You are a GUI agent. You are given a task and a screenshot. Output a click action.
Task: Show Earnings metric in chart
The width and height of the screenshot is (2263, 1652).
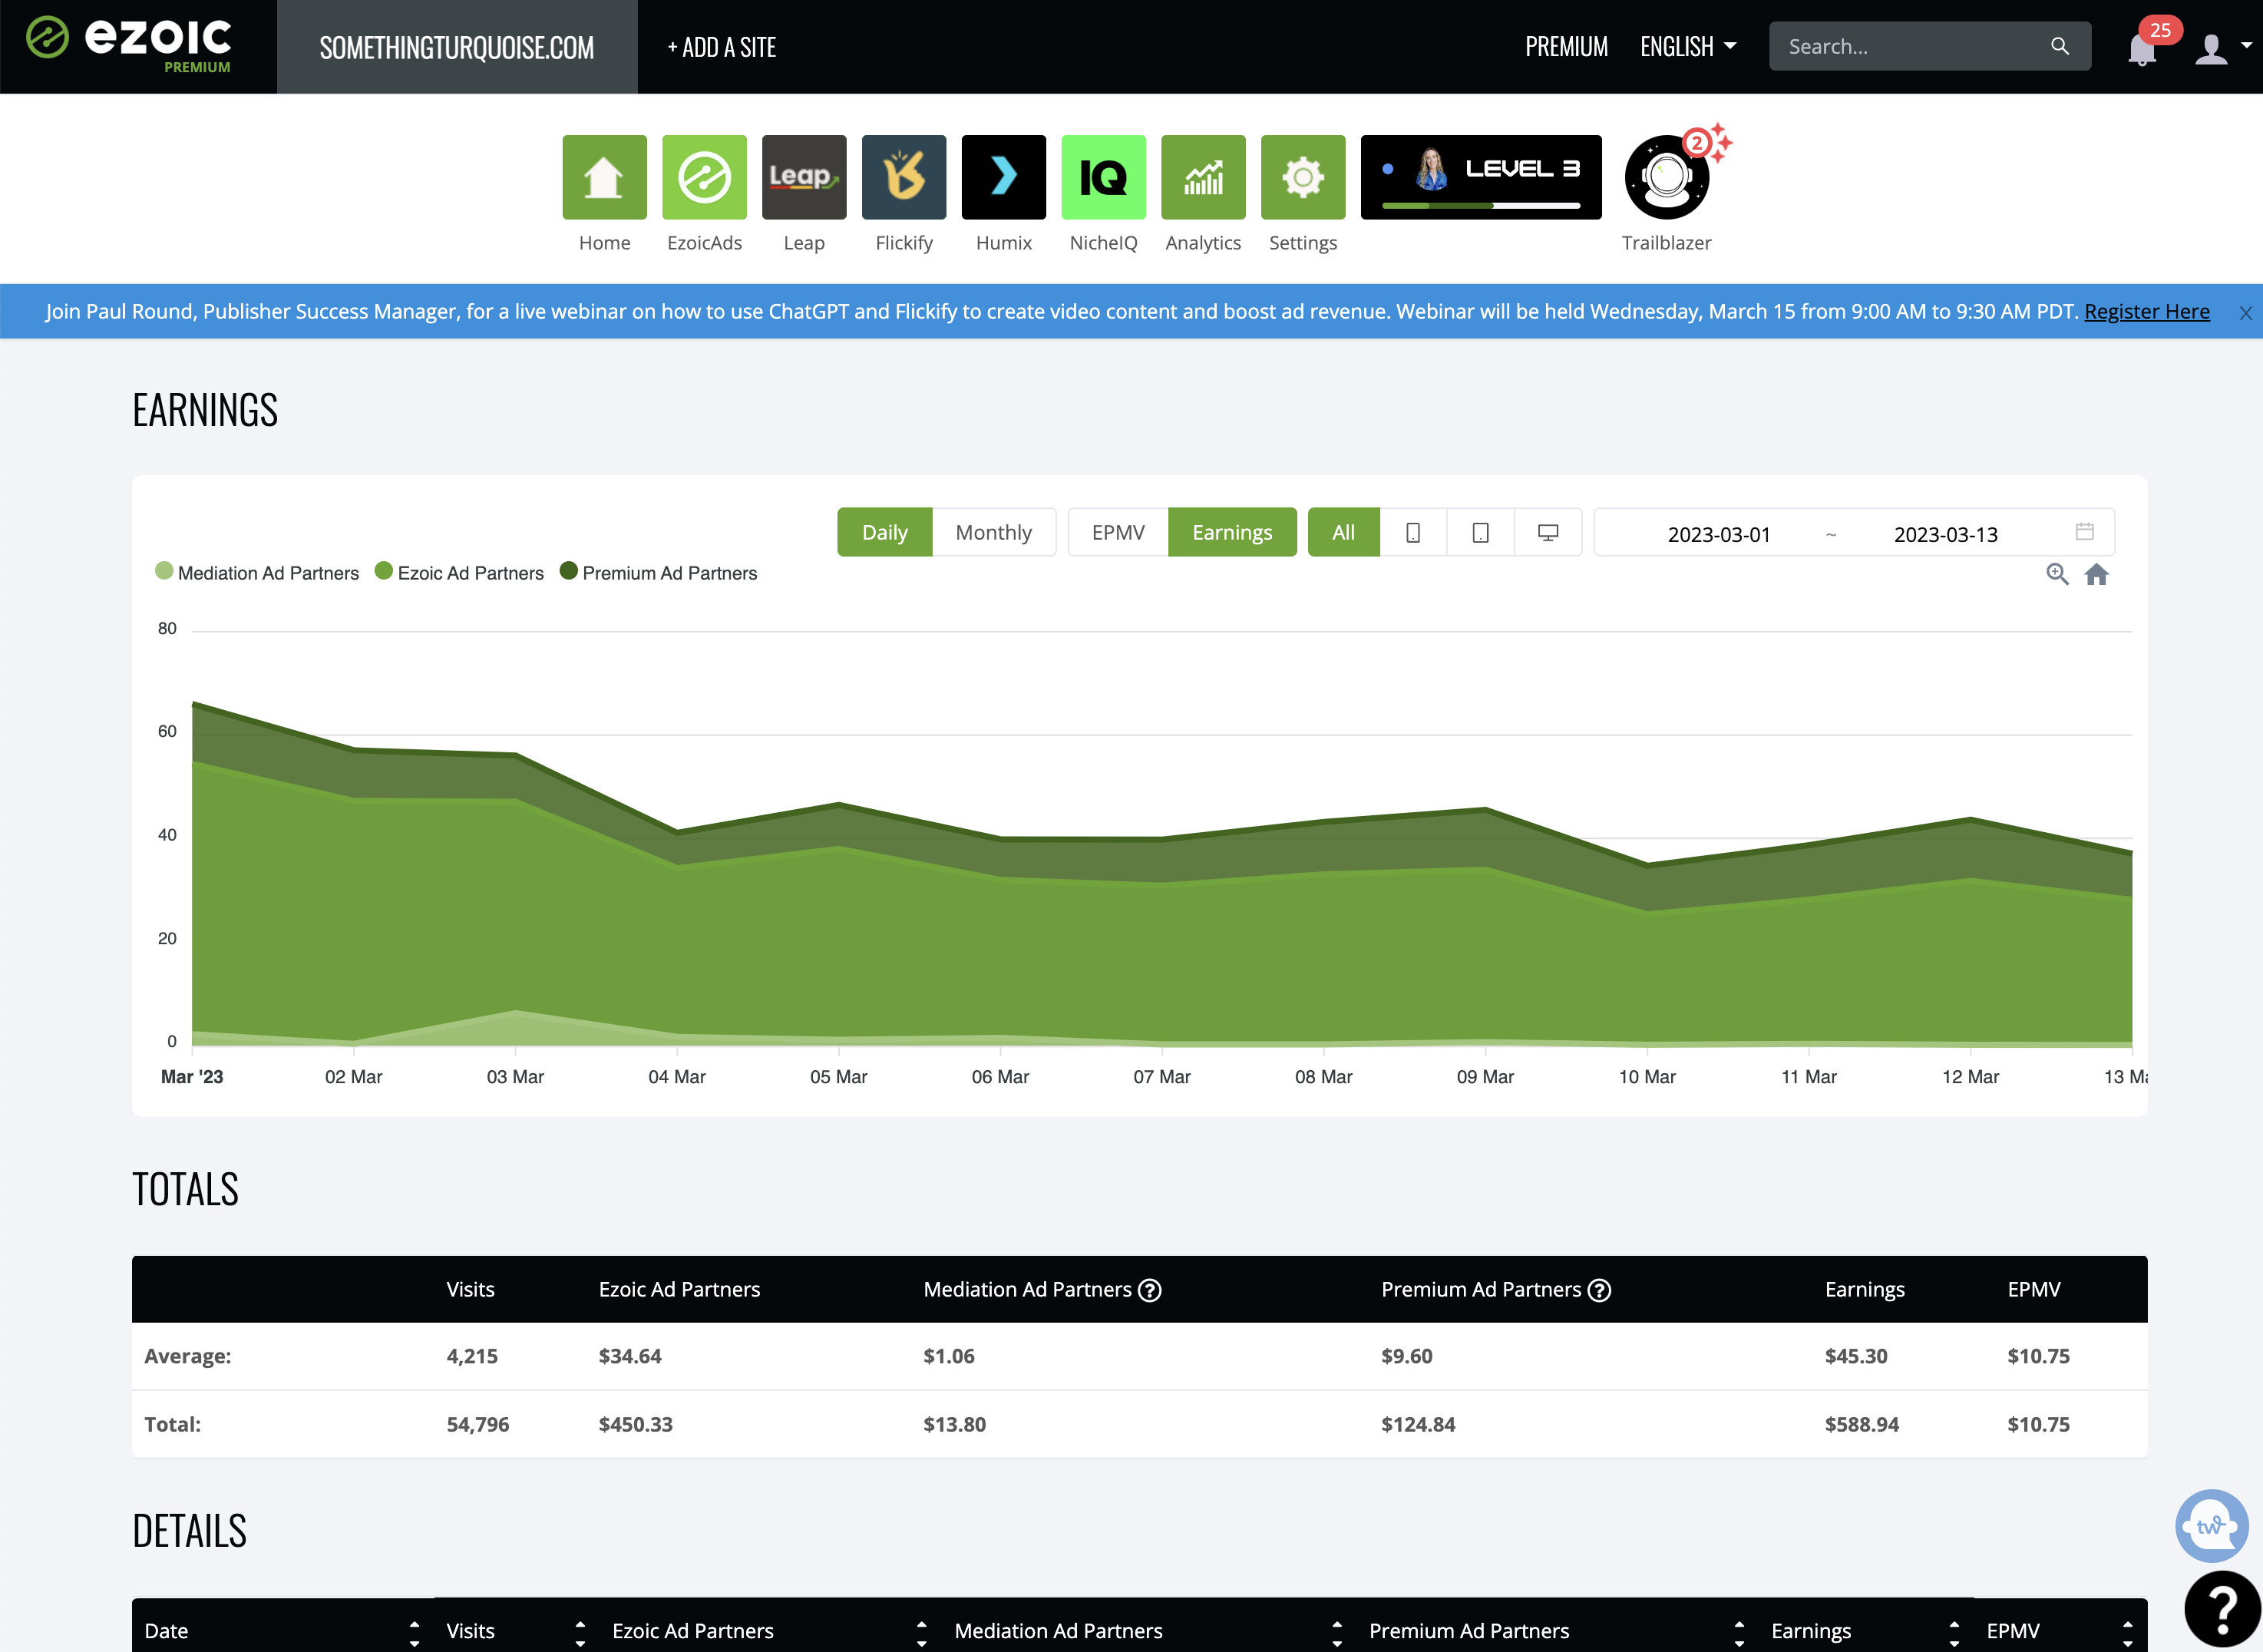pyautogui.click(x=1232, y=532)
